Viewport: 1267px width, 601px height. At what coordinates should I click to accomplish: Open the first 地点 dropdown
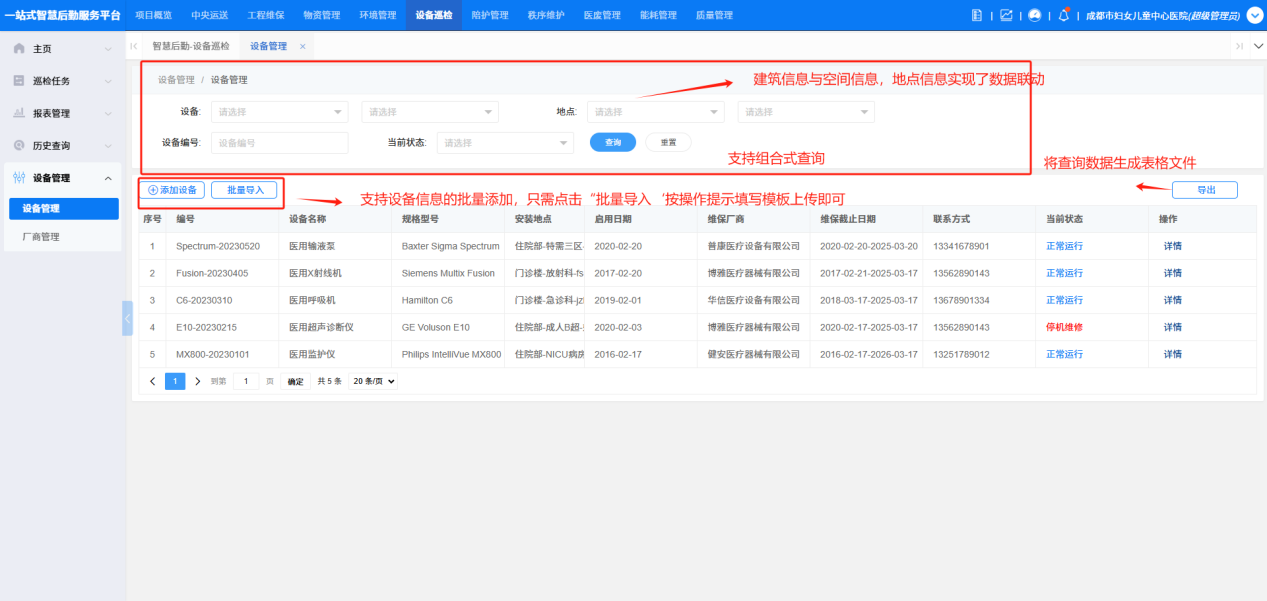pos(656,112)
